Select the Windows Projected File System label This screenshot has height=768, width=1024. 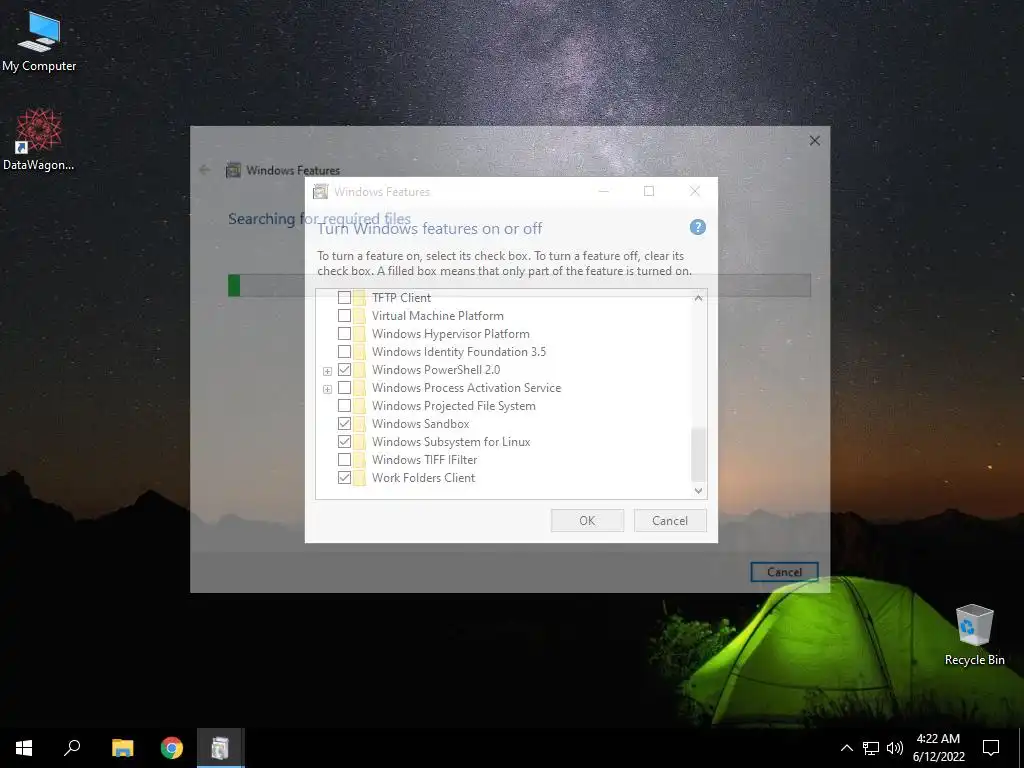click(454, 406)
